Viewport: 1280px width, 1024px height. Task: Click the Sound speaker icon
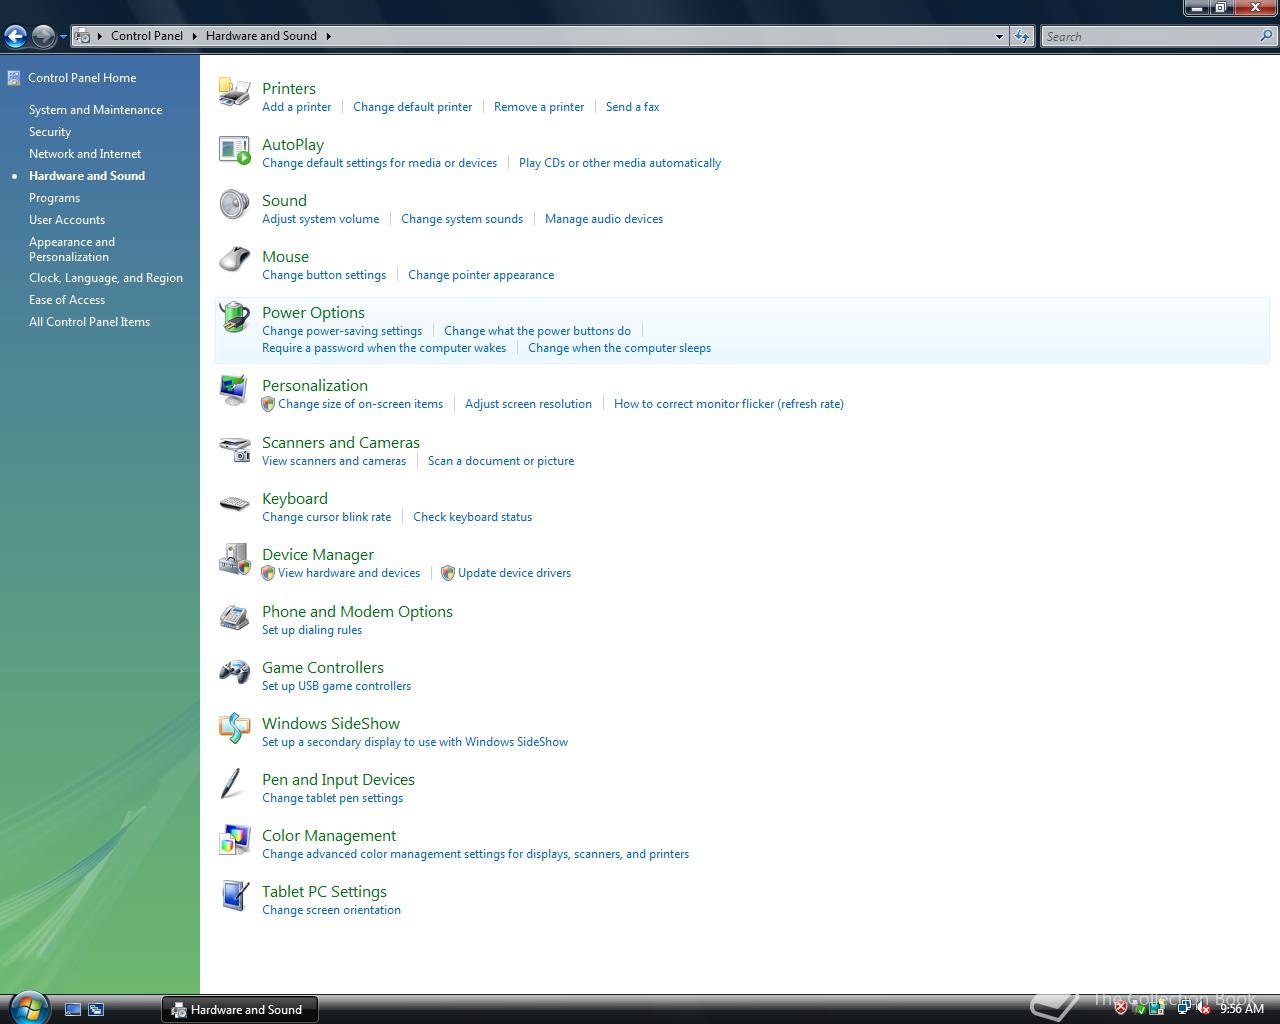point(234,205)
